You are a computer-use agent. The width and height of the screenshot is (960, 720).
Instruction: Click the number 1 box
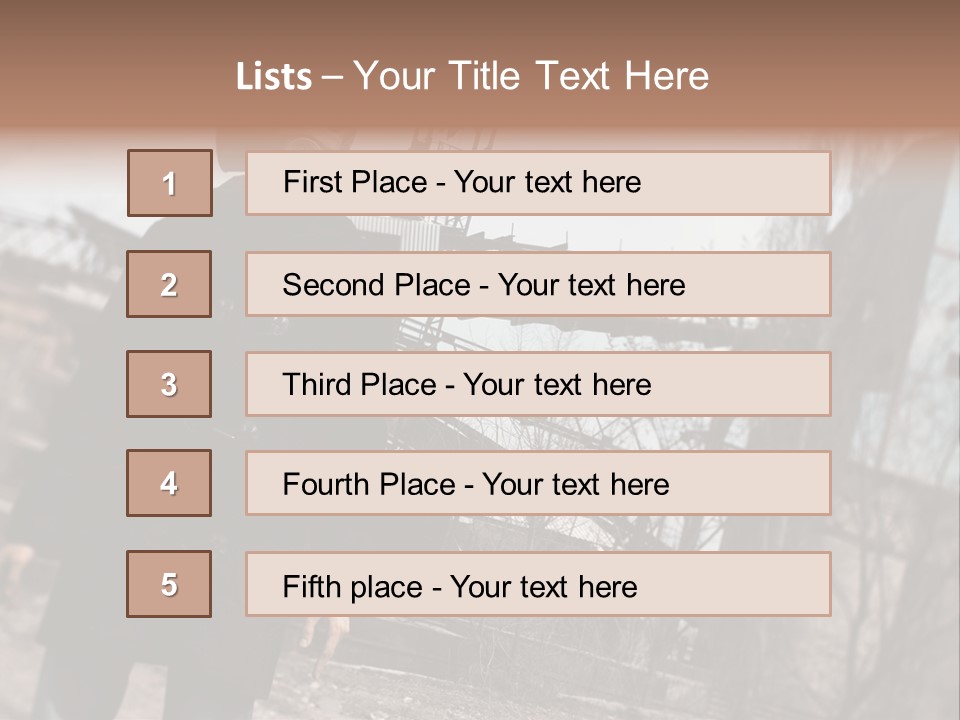[170, 183]
